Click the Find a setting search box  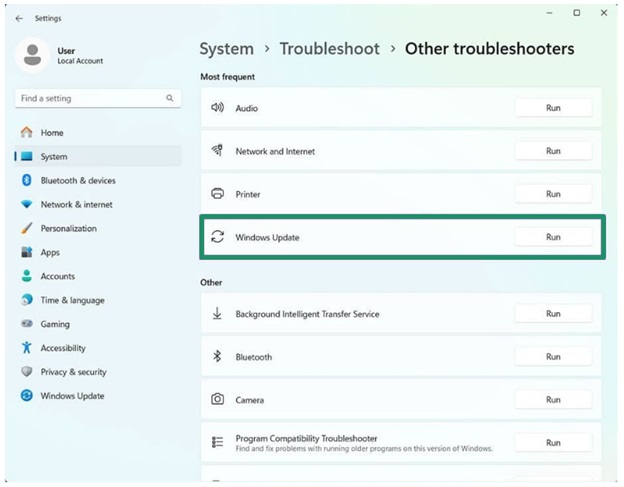tap(88, 99)
